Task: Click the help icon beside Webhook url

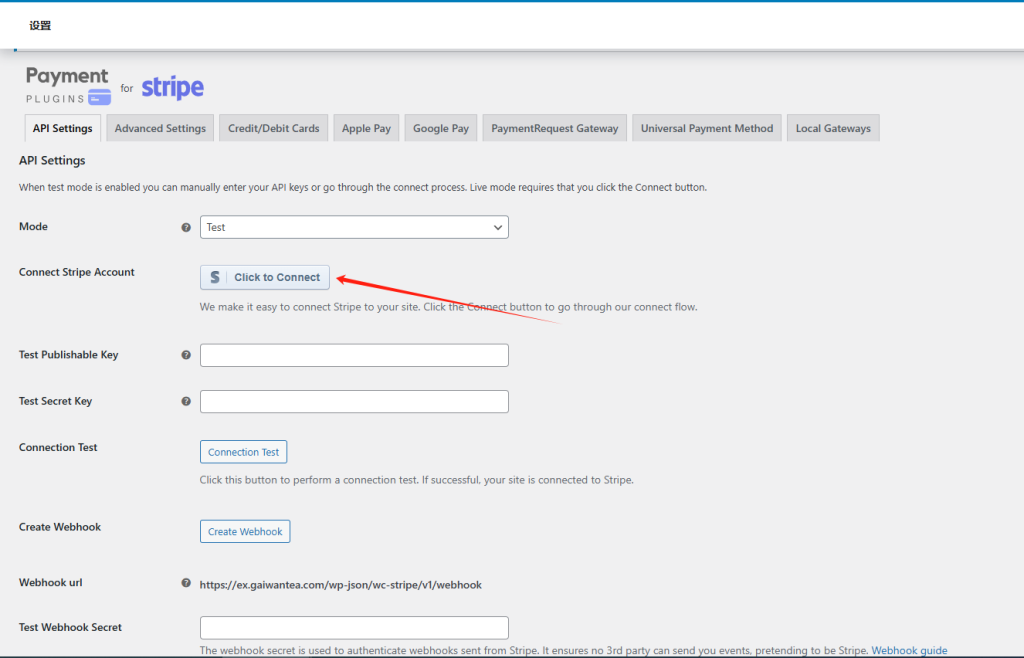Action: point(186,583)
